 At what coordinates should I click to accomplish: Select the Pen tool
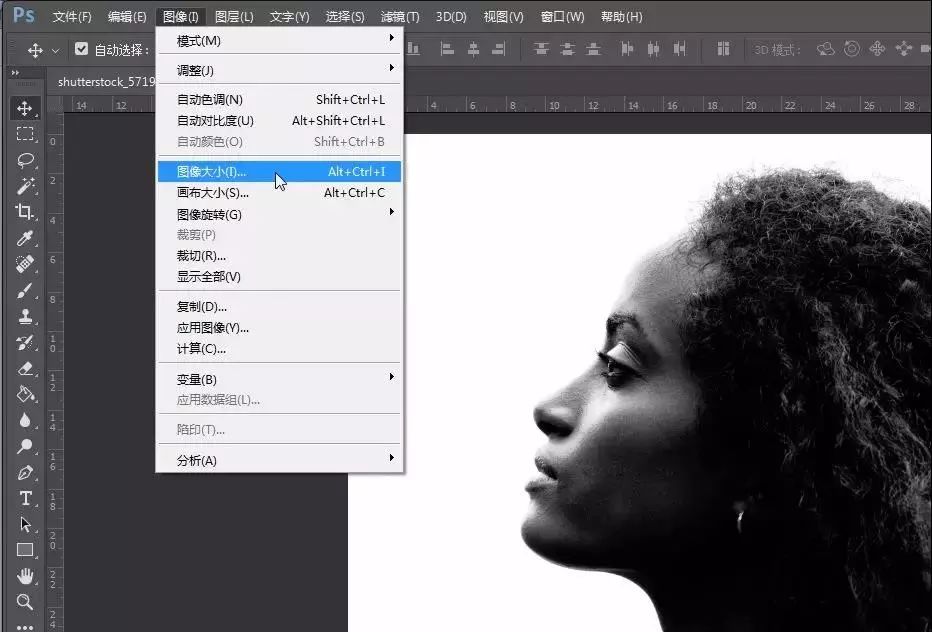pos(25,472)
